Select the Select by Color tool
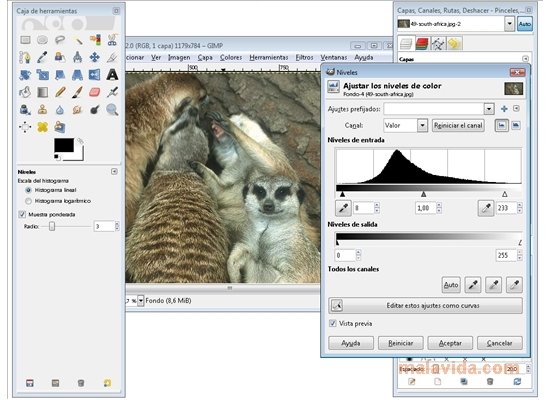The image size is (550, 400). pyautogui.click(x=95, y=40)
